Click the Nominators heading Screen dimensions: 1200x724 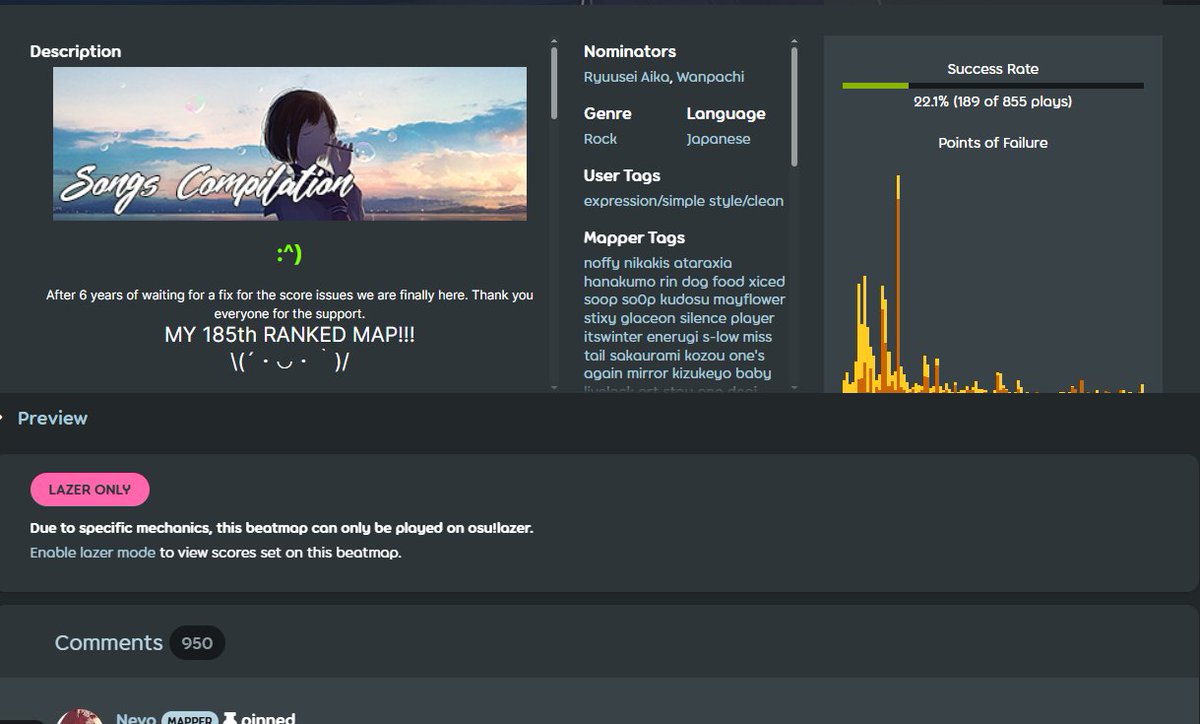630,52
